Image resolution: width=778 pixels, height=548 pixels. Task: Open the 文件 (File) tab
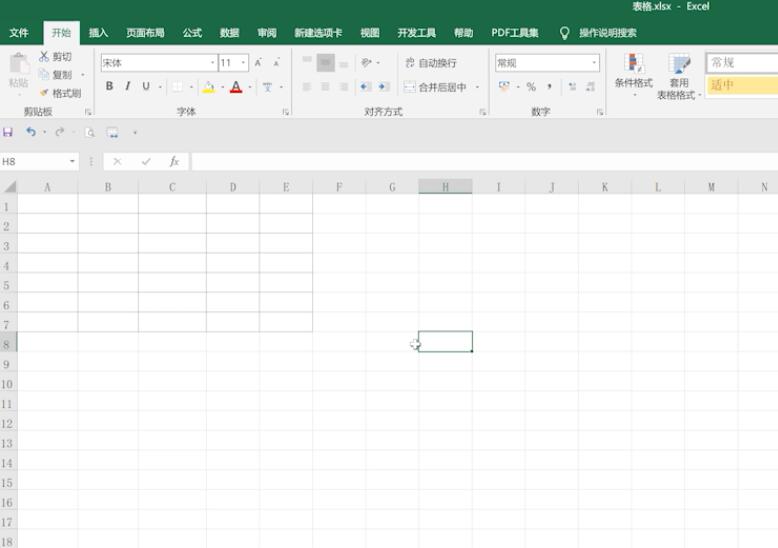click(19, 33)
